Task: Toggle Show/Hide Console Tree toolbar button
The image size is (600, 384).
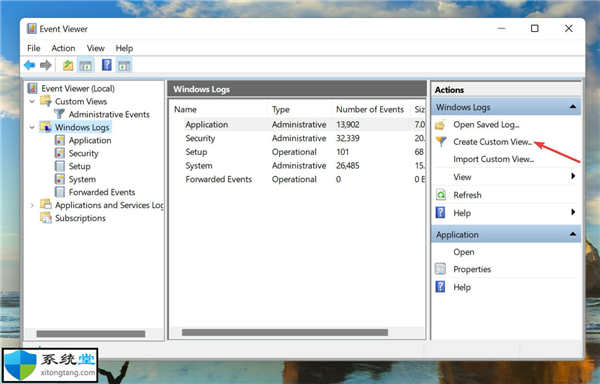Action: tap(85, 65)
